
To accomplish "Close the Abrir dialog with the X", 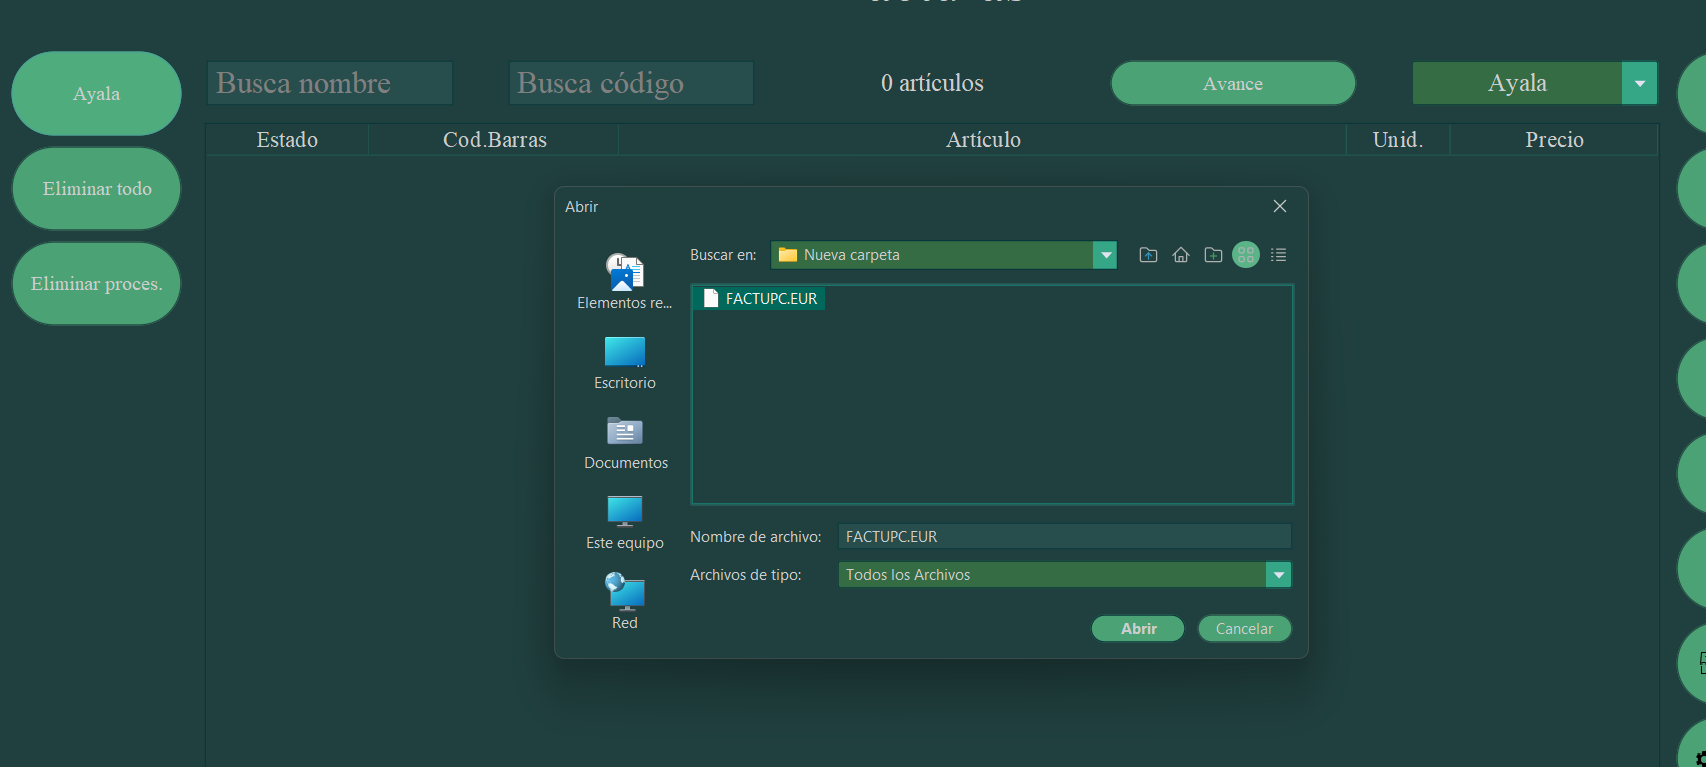I will 1280,206.
